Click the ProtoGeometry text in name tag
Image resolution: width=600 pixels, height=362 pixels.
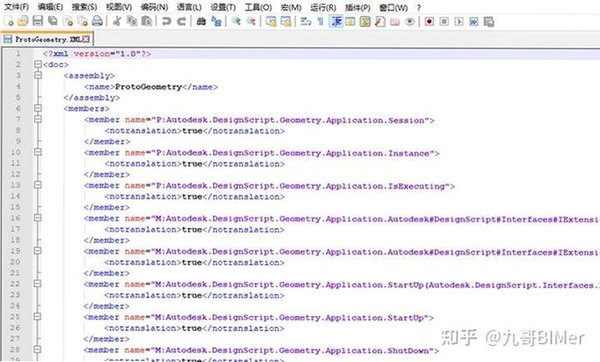pyautogui.click(x=148, y=87)
